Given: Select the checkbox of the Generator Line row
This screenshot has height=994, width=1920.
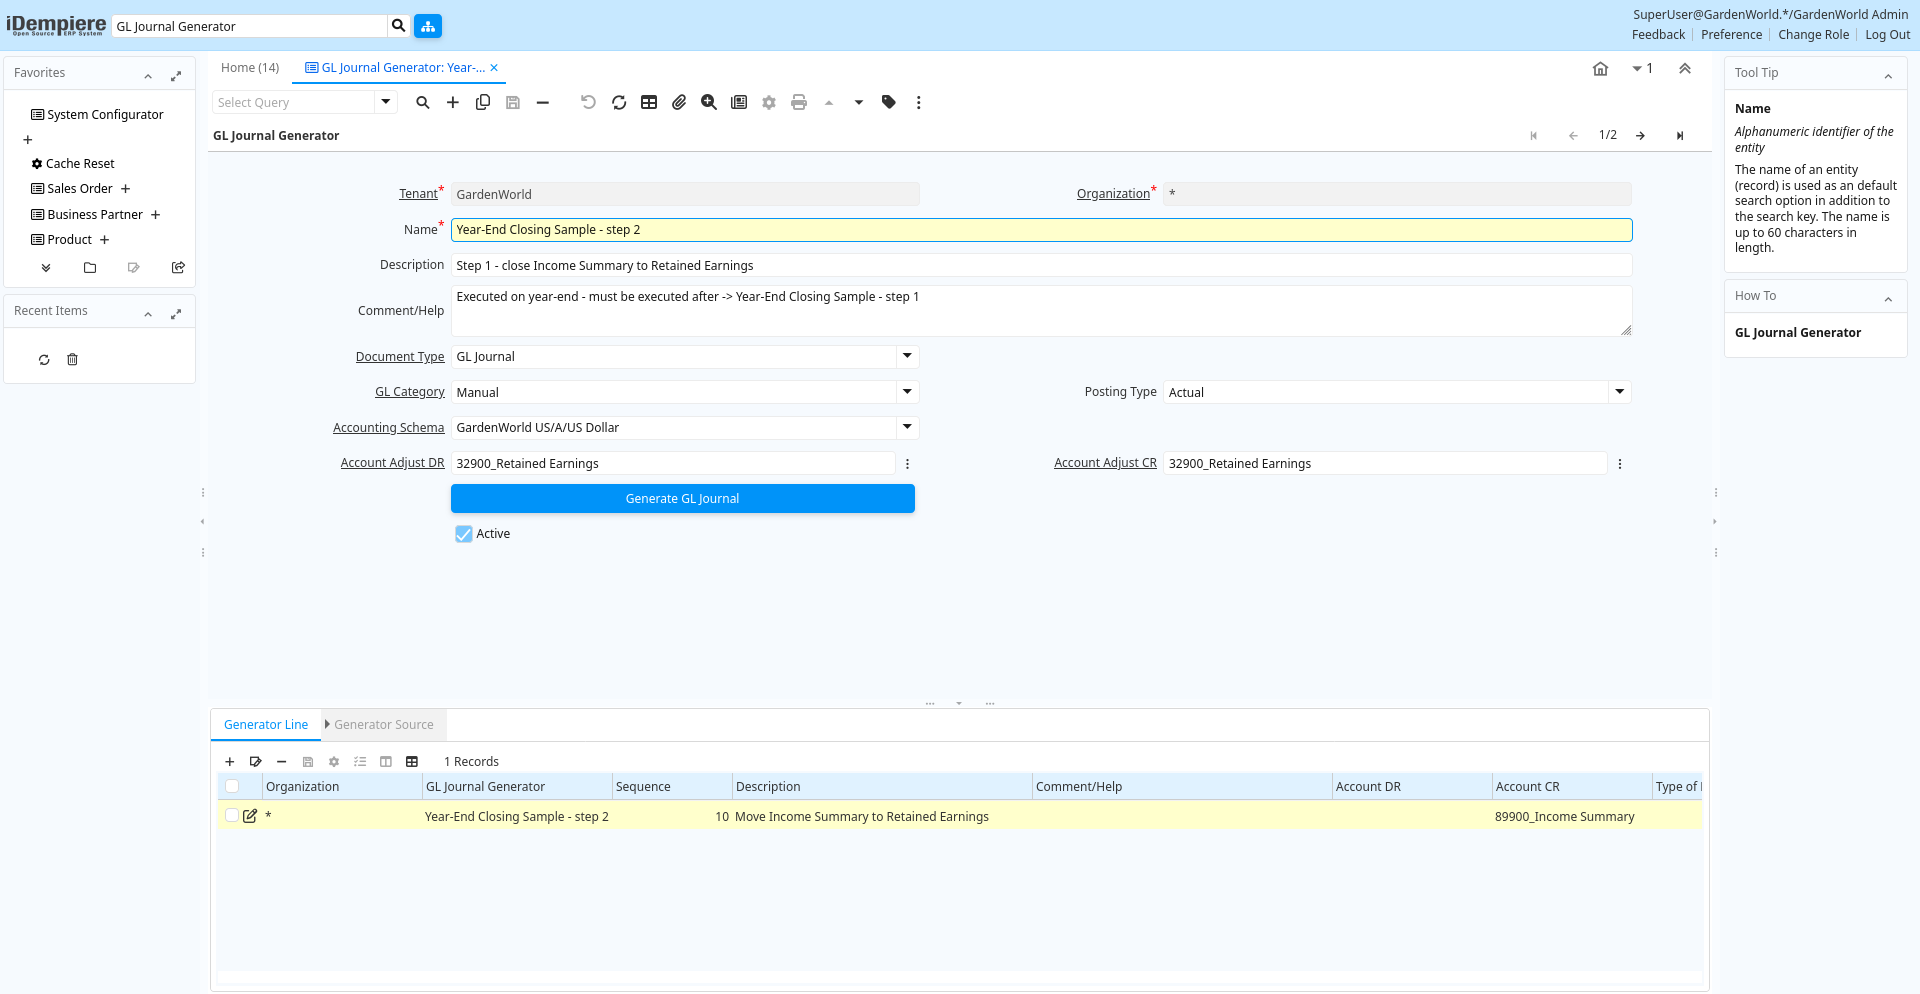Looking at the screenshot, I should click(232, 816).
